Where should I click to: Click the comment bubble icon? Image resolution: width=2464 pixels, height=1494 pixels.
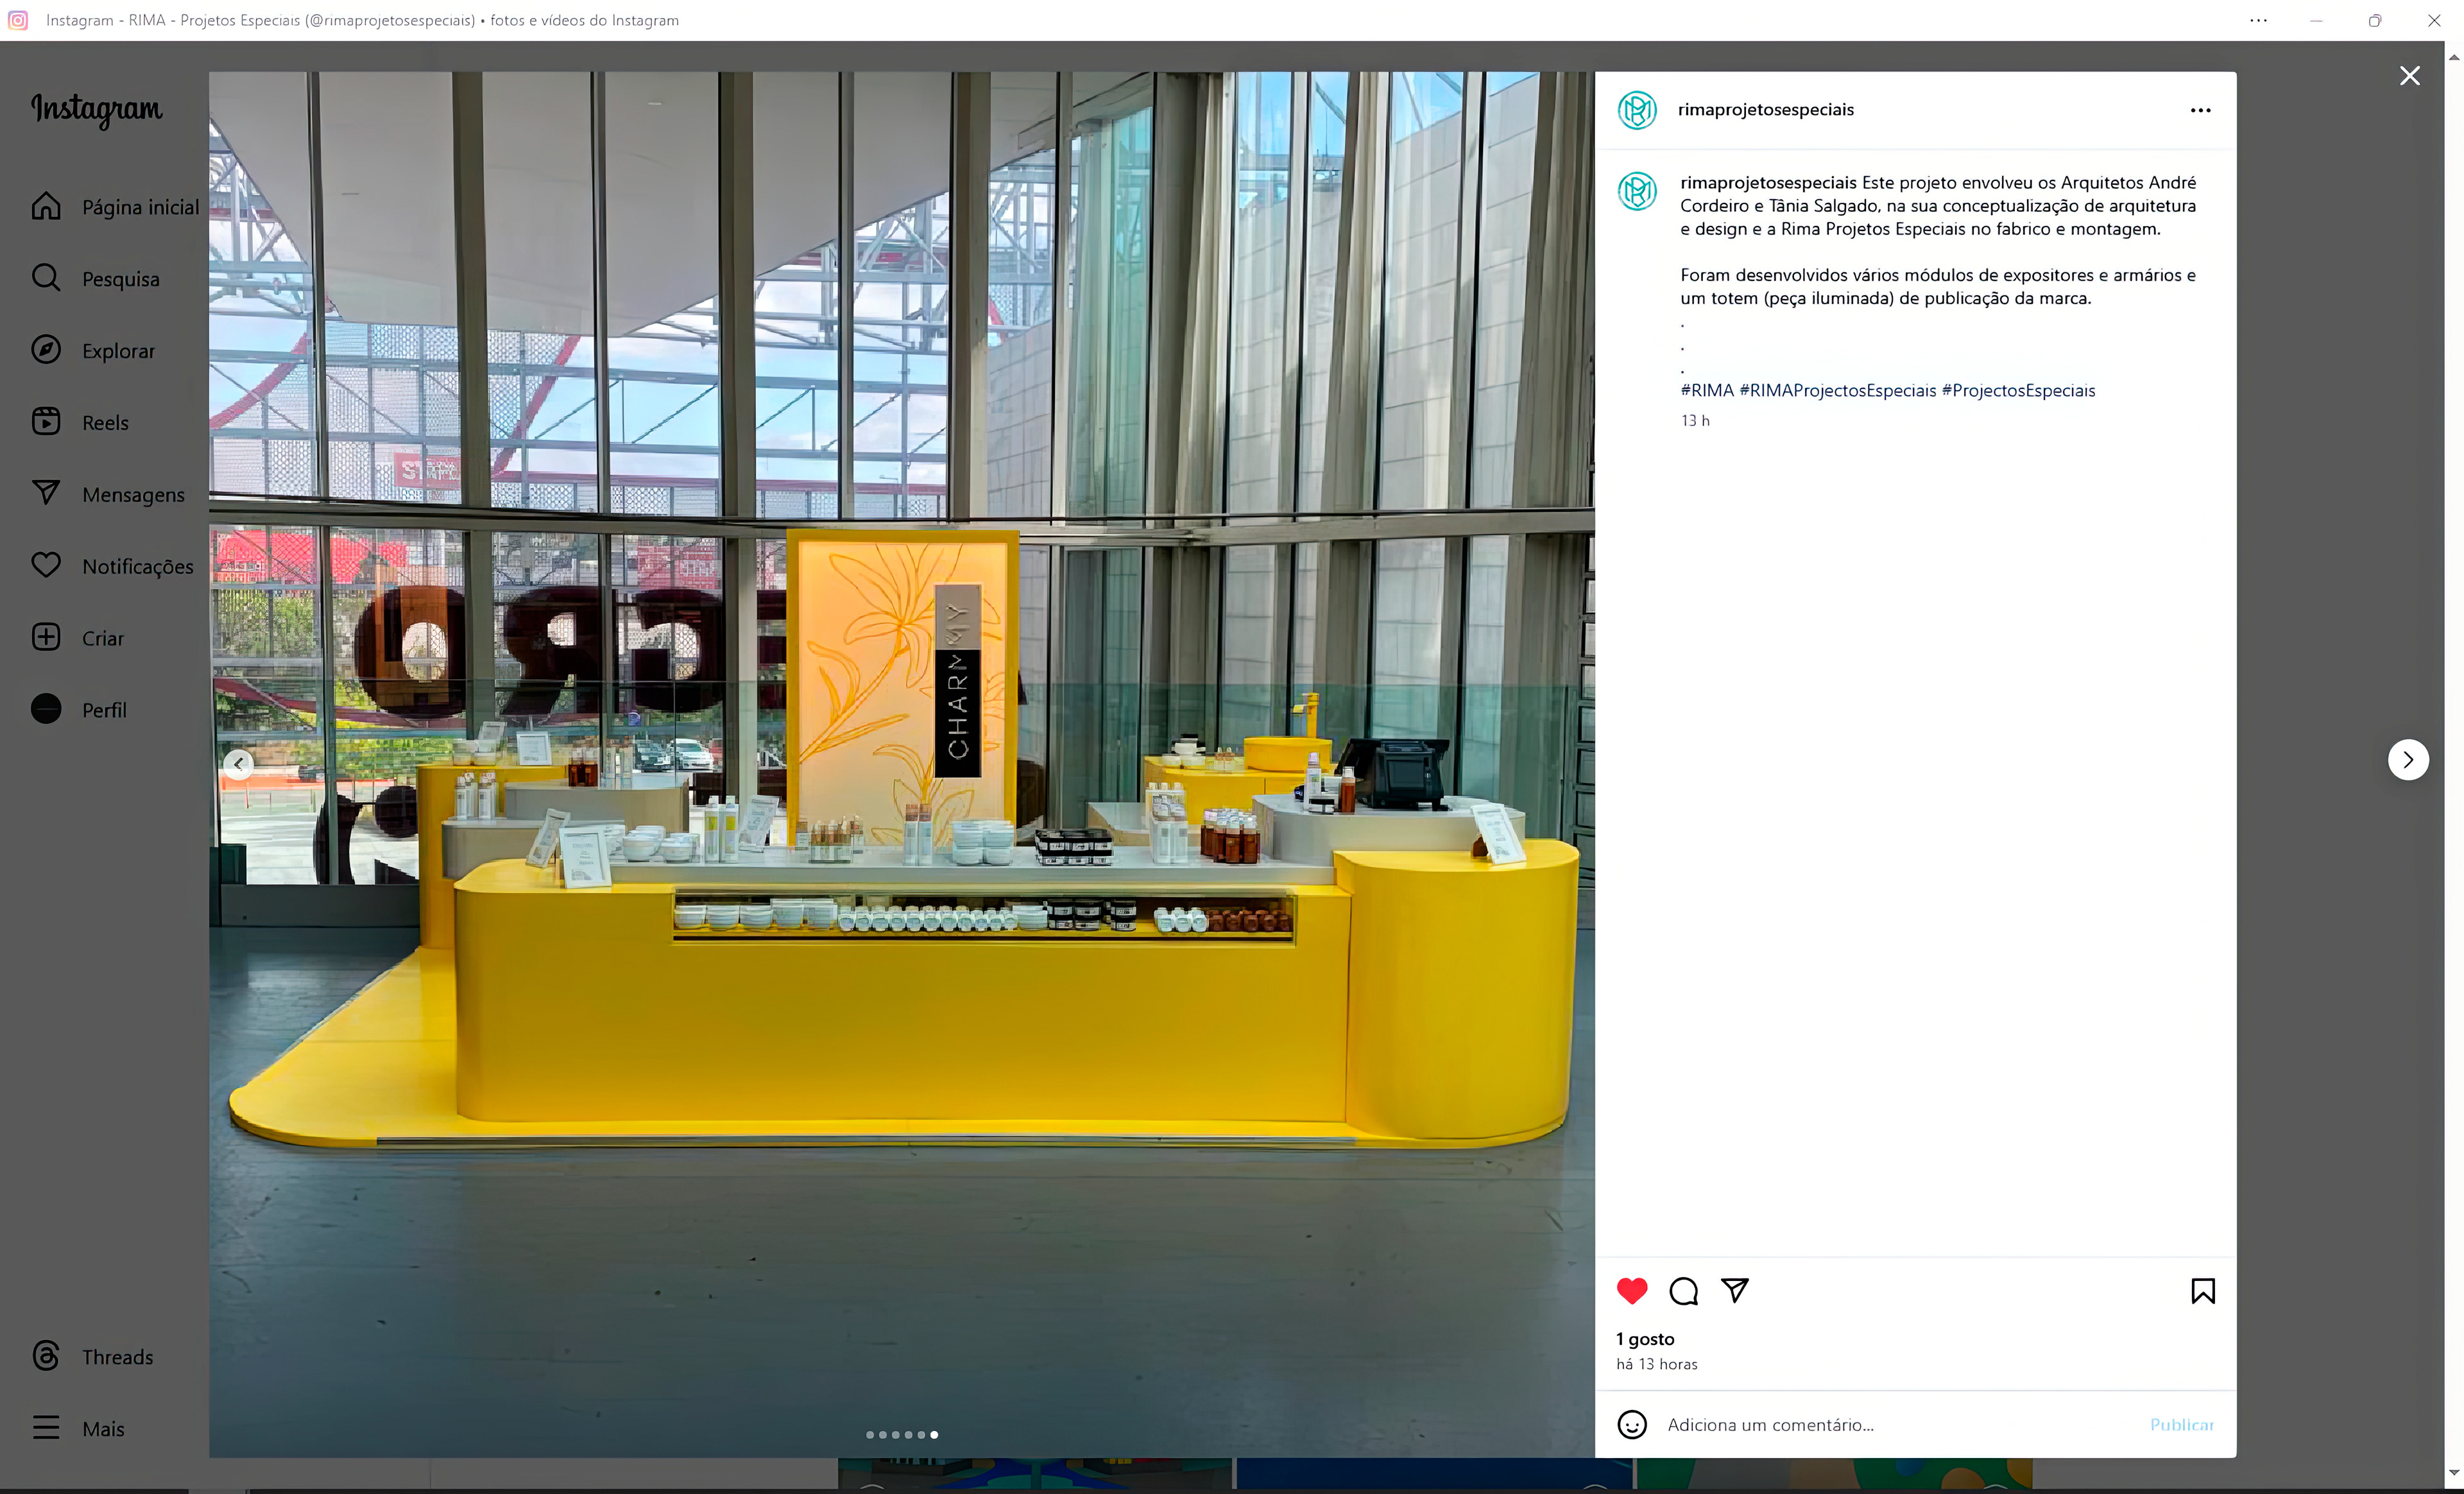click(x=1683, y=1291)
